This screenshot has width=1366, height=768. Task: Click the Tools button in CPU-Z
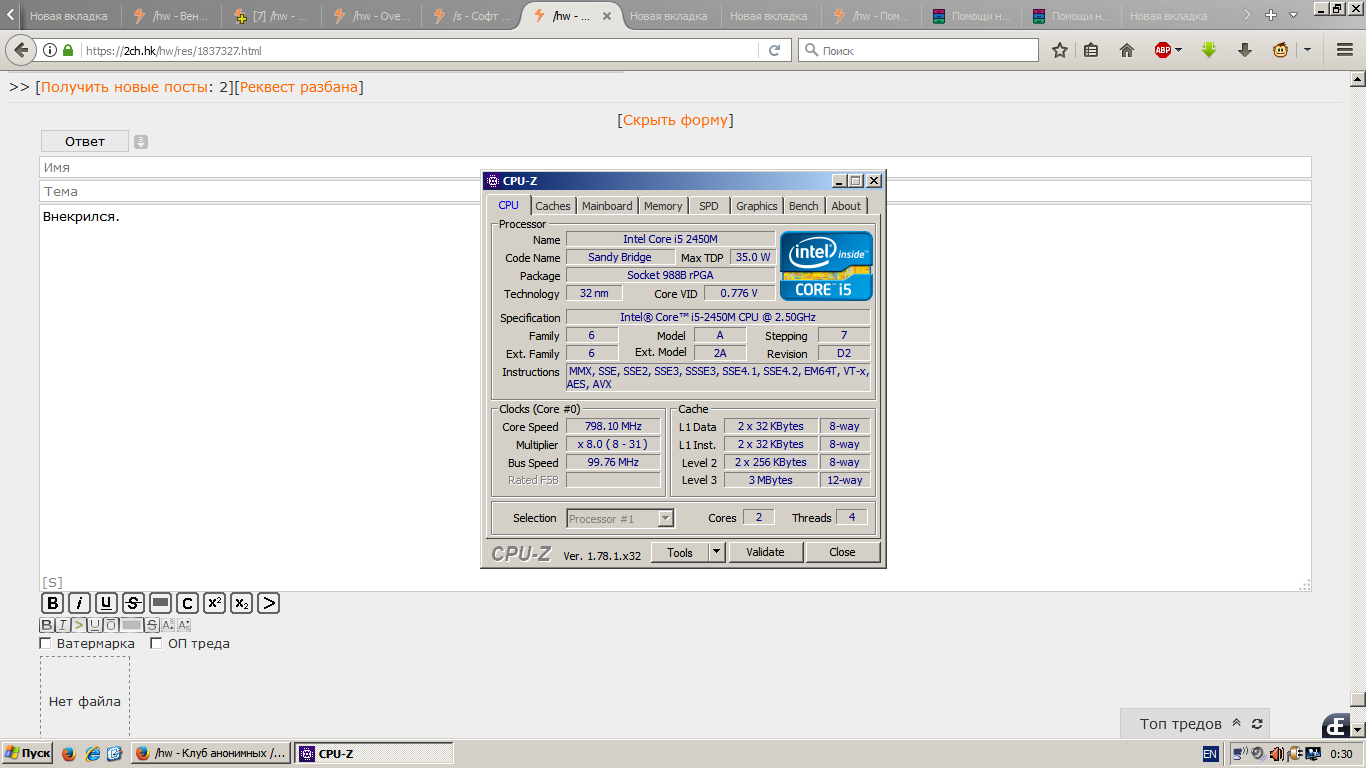pyautogui.click(x=680, y=552)
